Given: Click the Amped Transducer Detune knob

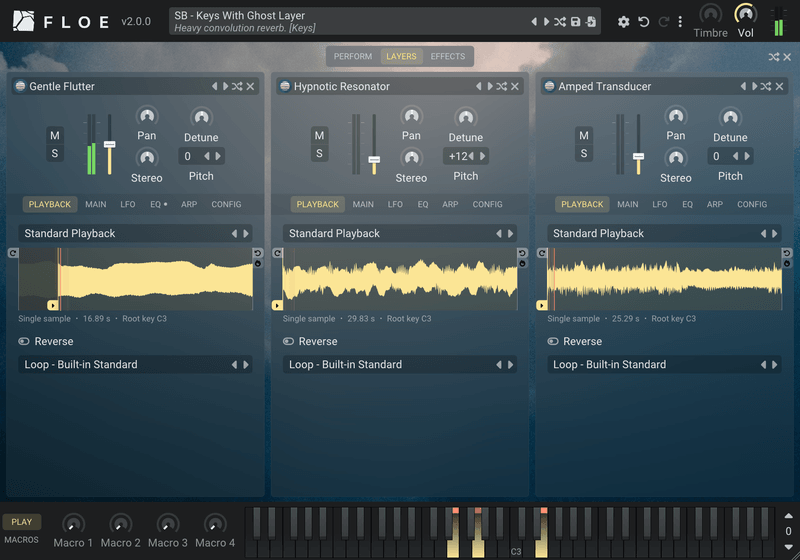Looking at the screenshot, I should pyautogui.click(x=730, y=118).
